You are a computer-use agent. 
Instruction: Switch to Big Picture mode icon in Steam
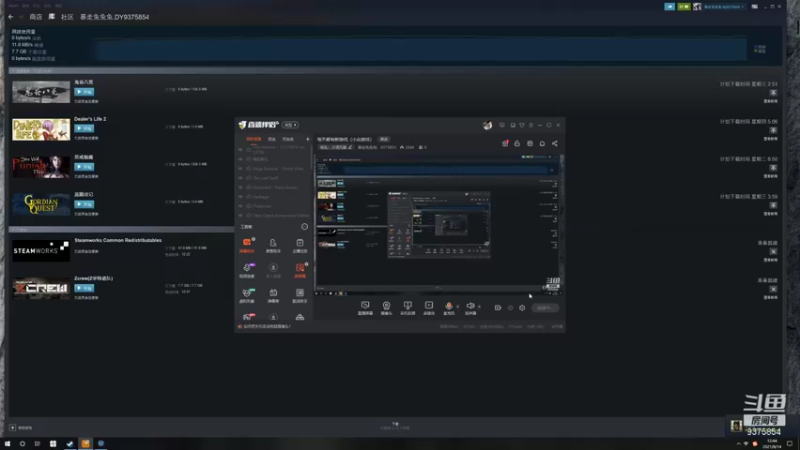coord(755,7)
